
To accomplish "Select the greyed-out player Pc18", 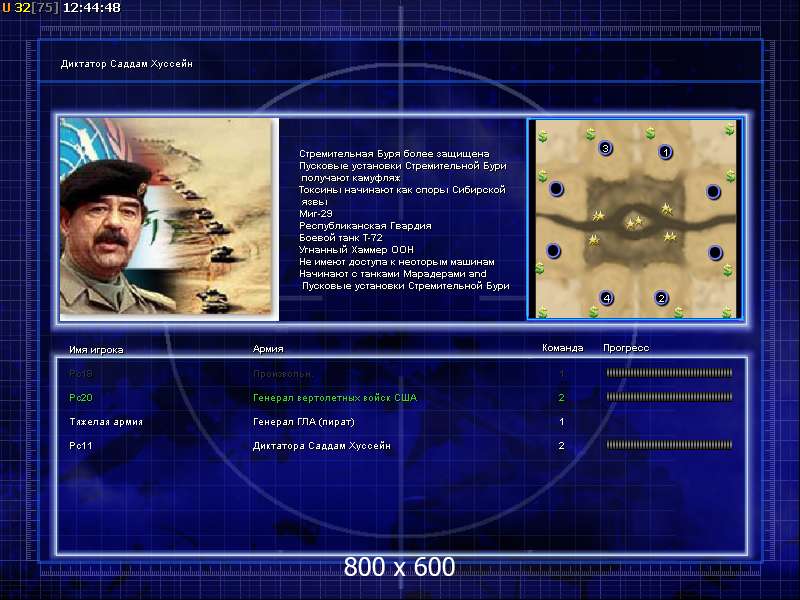I will point(81,373).
